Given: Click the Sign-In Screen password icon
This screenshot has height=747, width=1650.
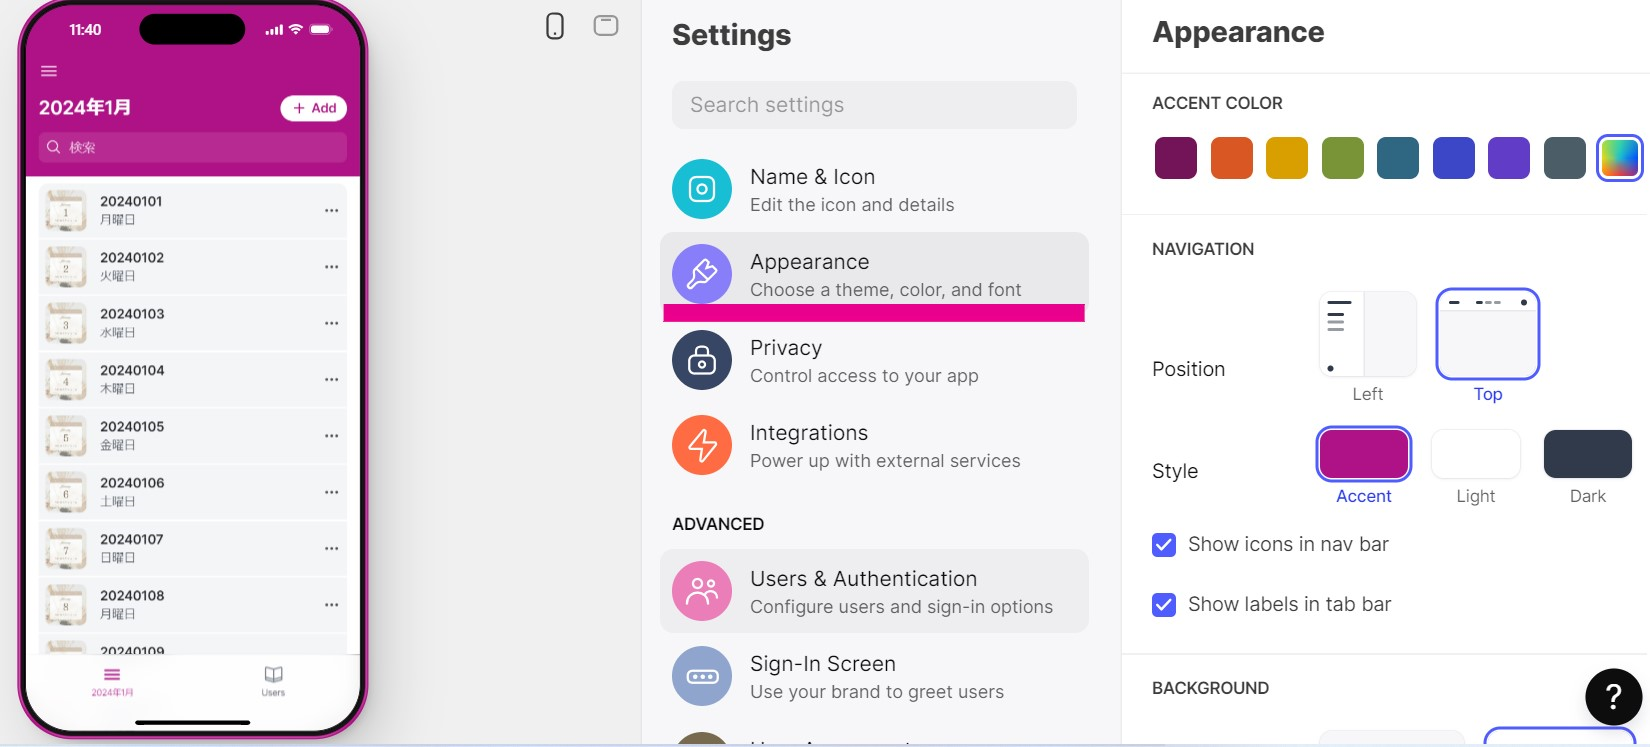Looking at the screenshot, I should [702, 676].
